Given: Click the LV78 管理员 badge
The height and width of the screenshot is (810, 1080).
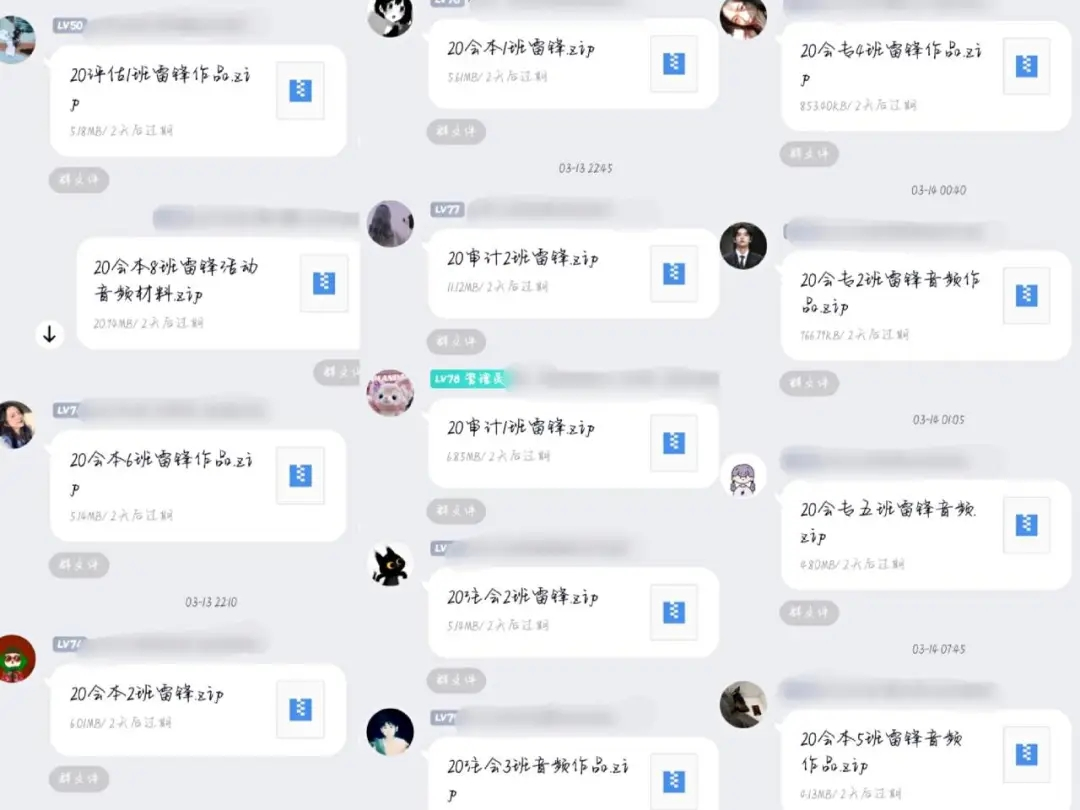Looking at the screenshot, I should (x=468, y=379).
